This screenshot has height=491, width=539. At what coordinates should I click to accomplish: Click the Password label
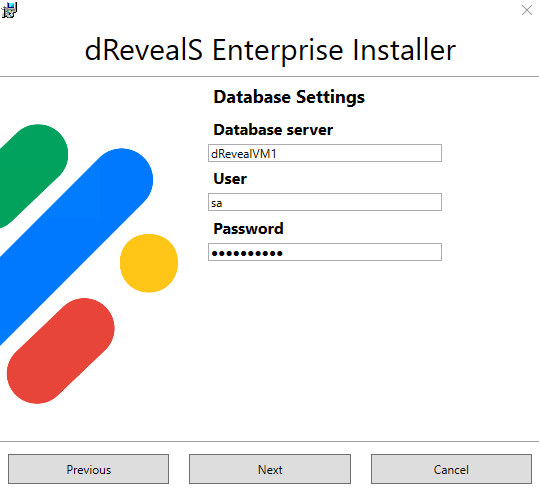pyautogui.click(x=248, y=229)
